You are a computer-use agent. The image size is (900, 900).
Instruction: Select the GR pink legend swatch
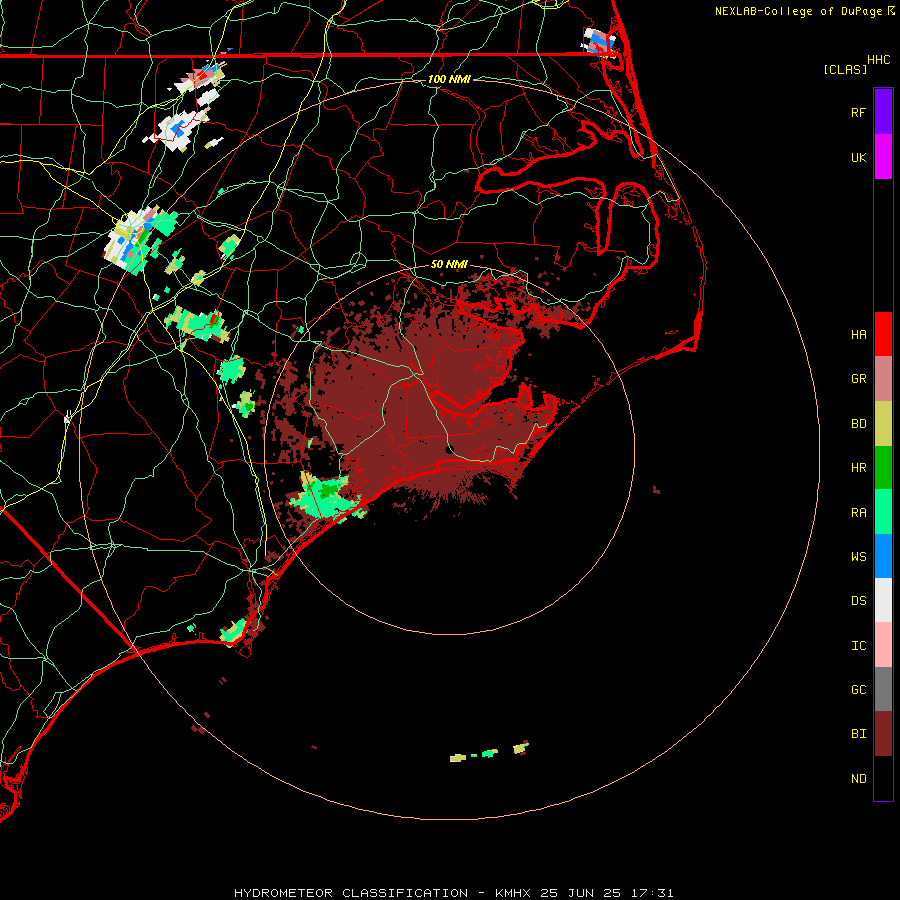tap(883, 379)
